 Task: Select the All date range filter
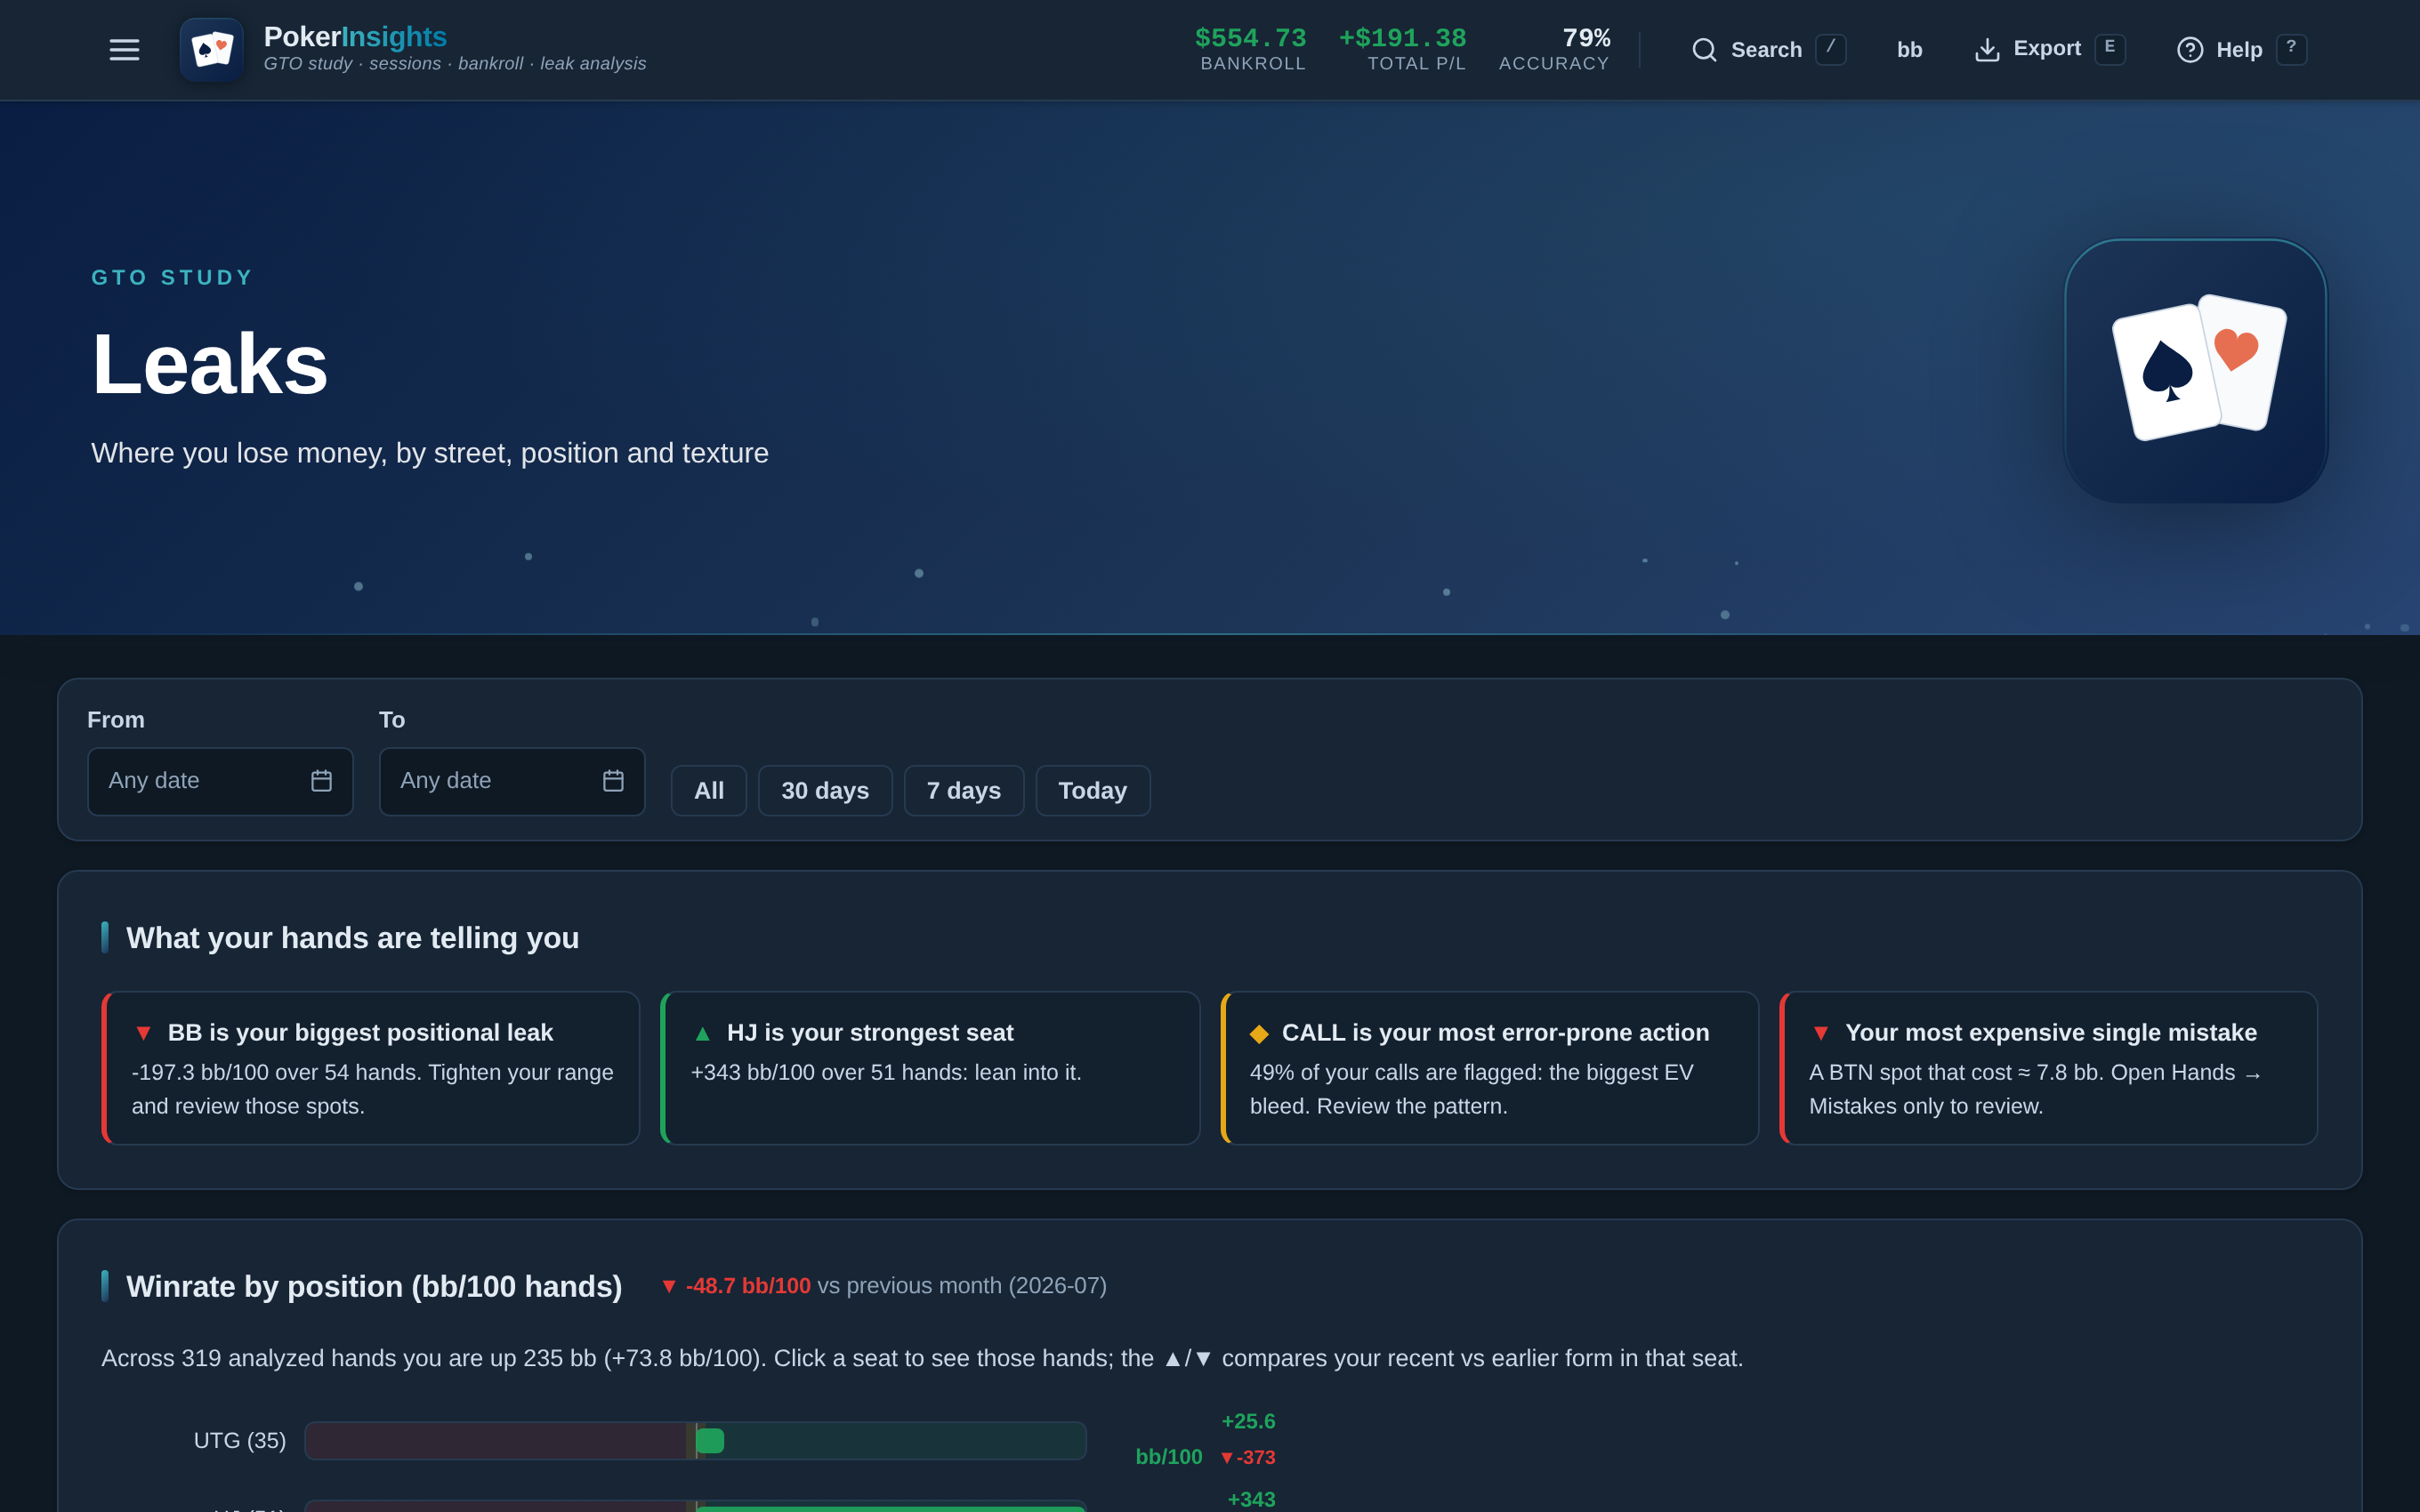click(709, 791)
